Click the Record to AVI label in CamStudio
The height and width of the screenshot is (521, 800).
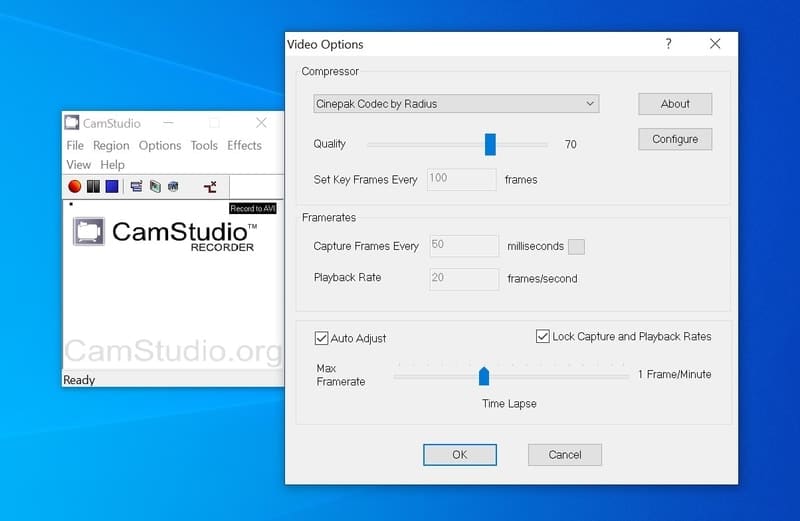tap(253, 208)
